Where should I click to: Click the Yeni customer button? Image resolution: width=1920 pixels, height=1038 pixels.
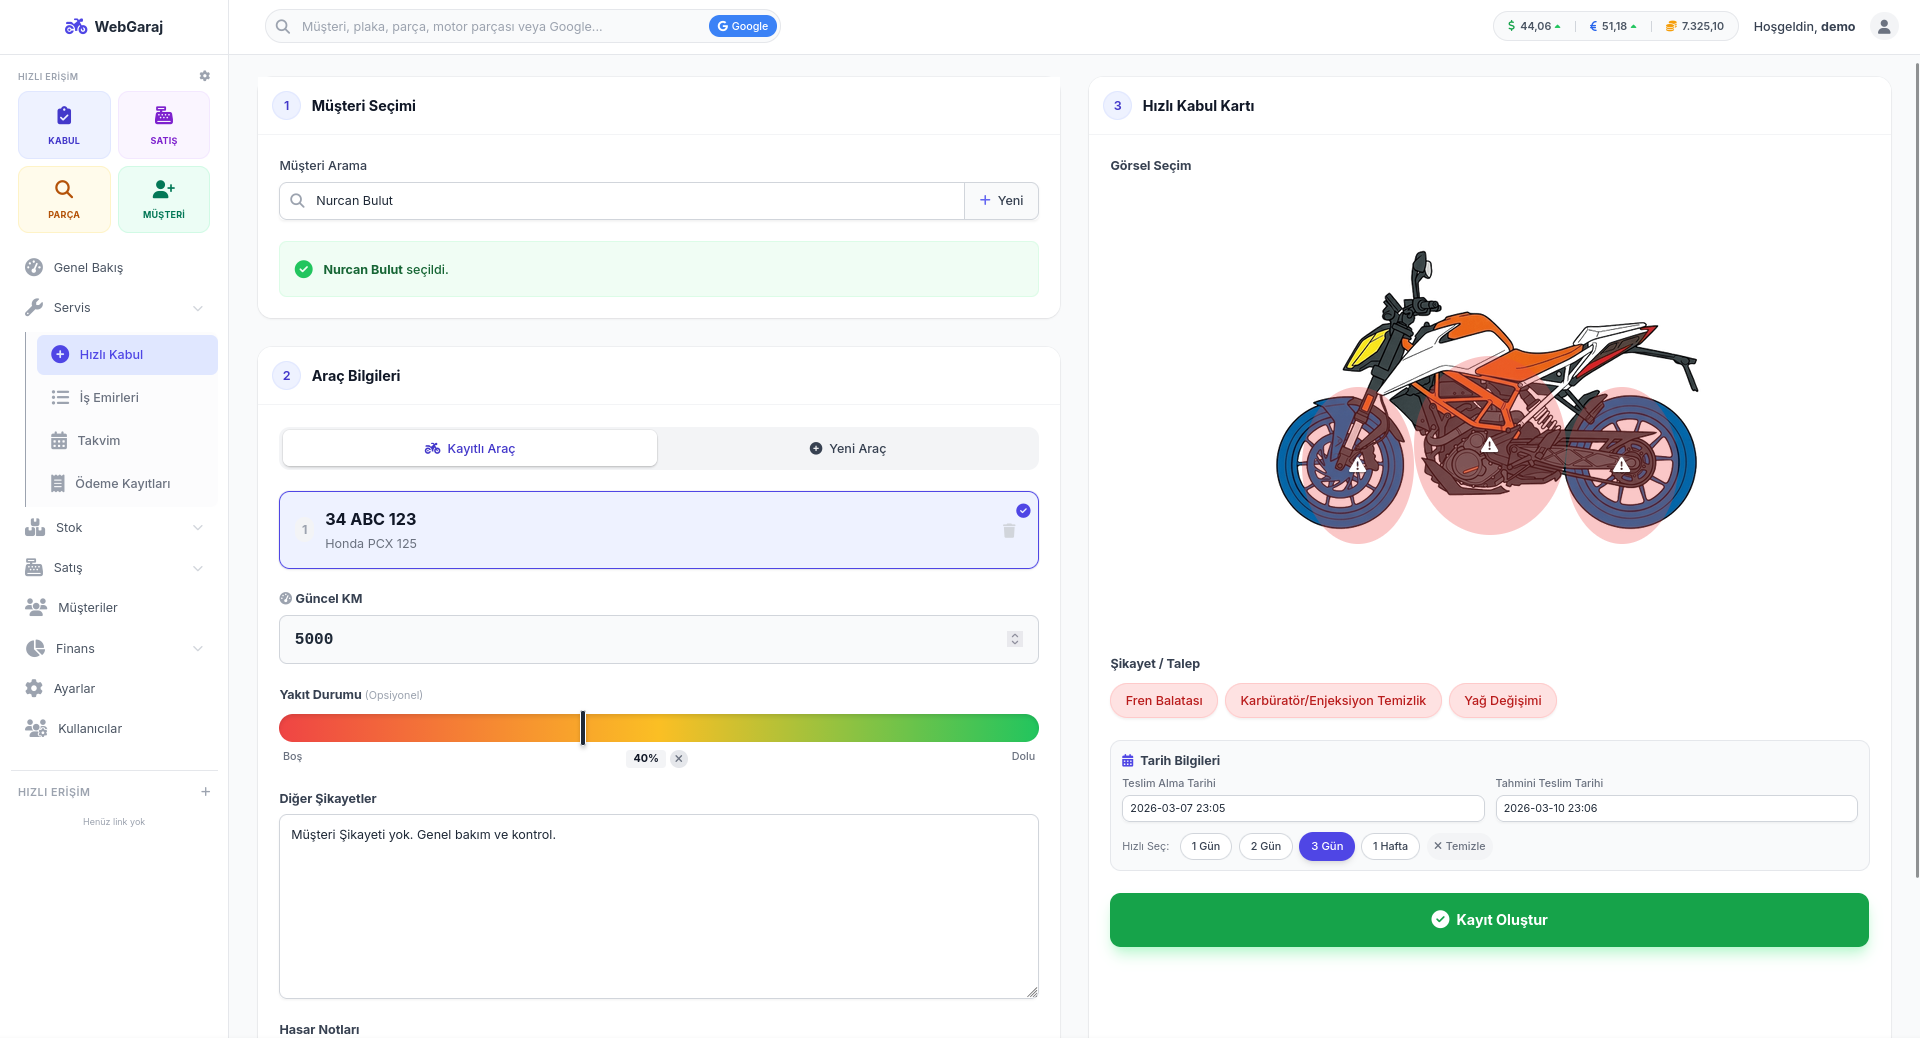pyautogui.click(x=1001, y=201)
